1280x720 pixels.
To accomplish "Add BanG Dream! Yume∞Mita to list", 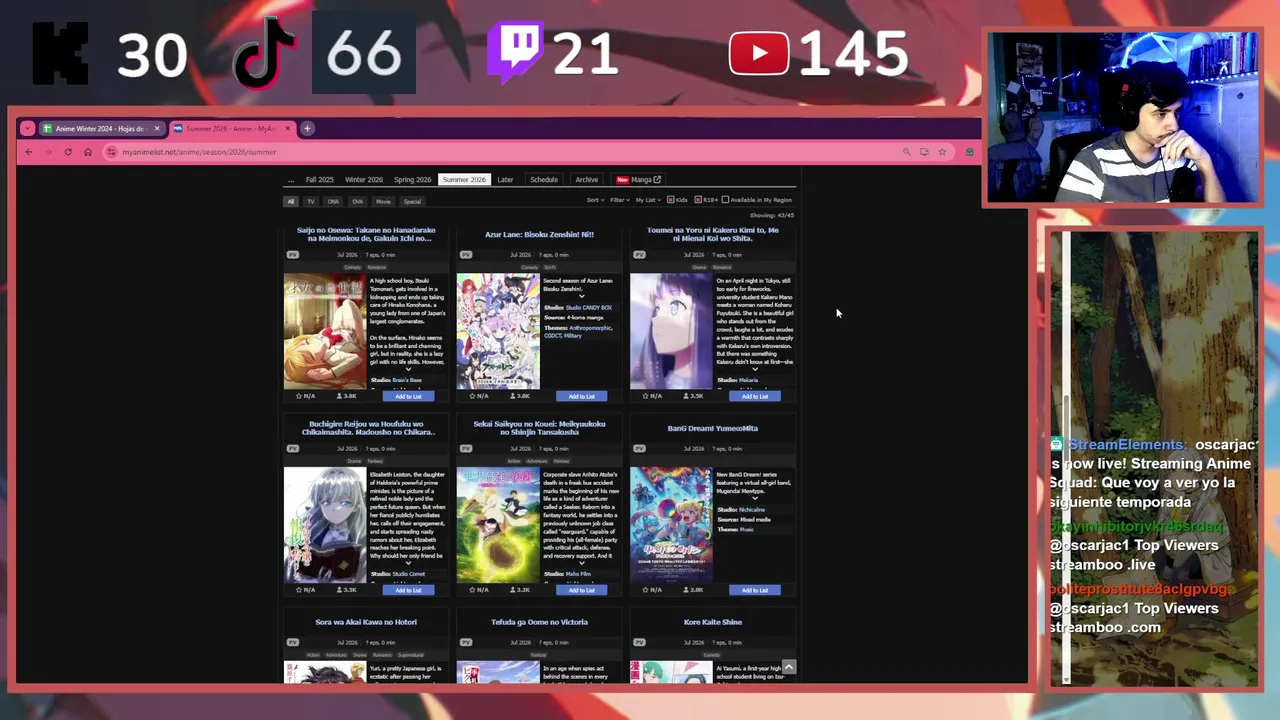I will click(x=754, y=590).
